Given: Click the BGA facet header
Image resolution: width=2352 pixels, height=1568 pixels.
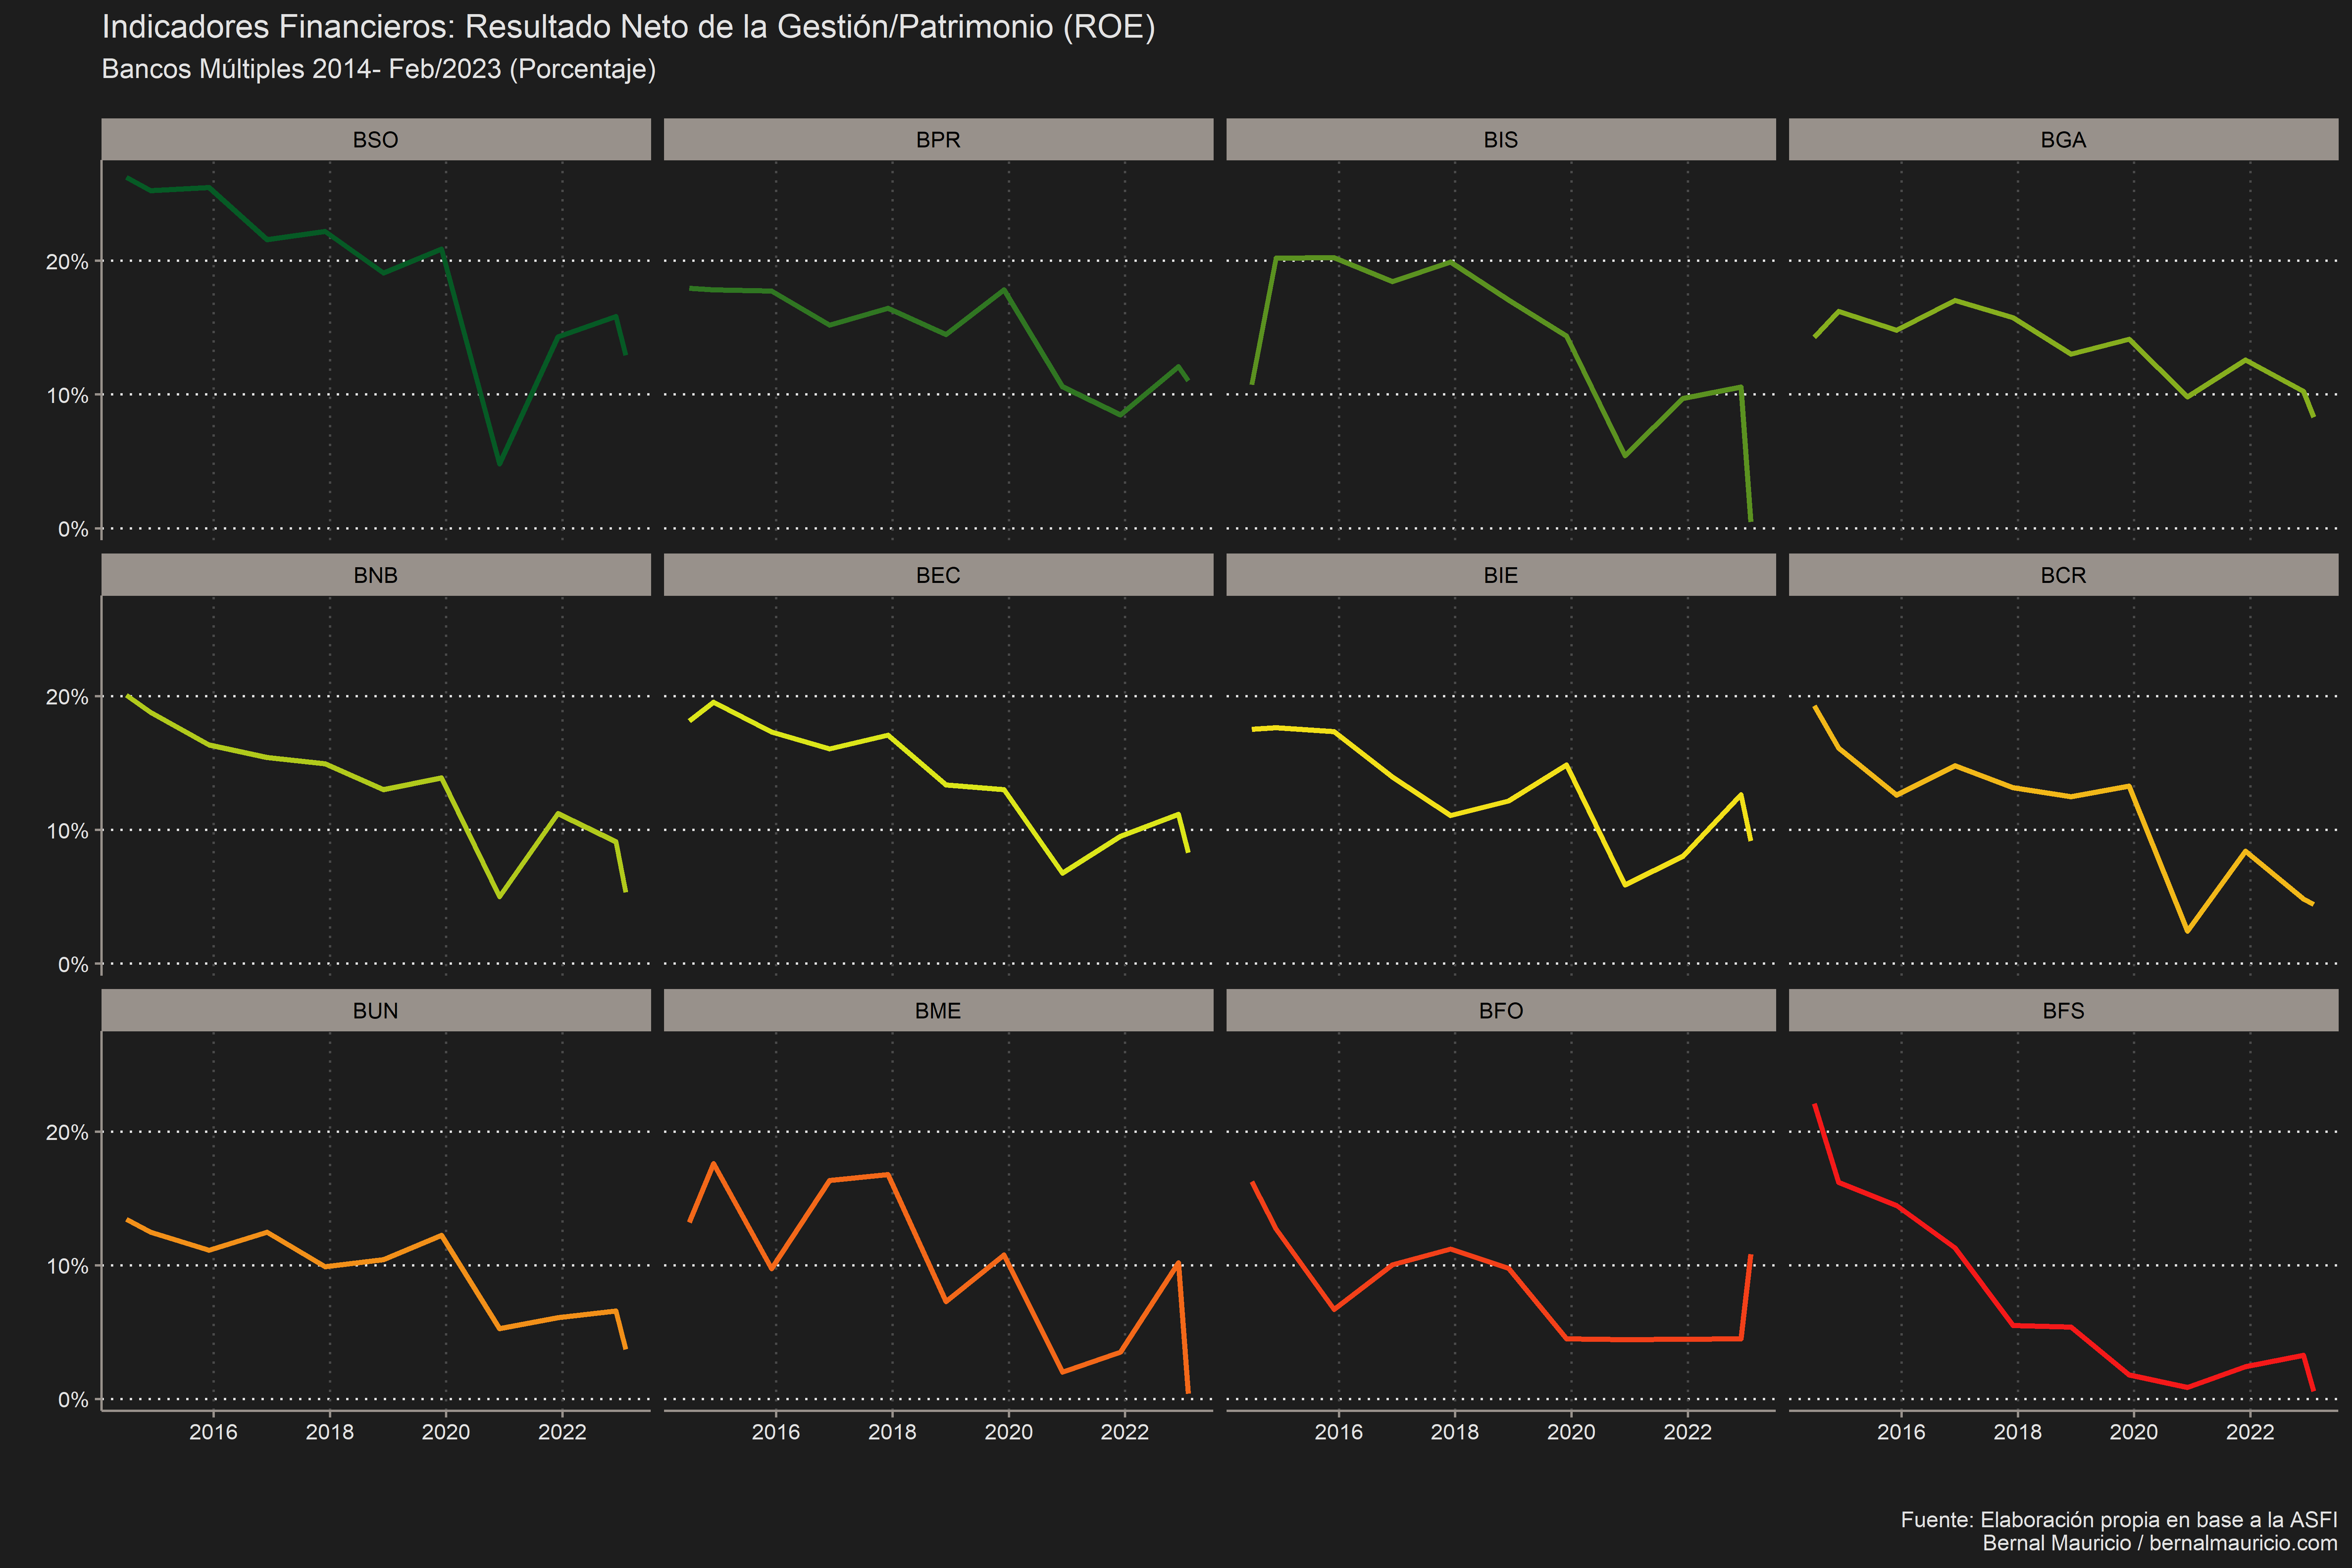Looking at the screenshot, I should coord(2063,139).
